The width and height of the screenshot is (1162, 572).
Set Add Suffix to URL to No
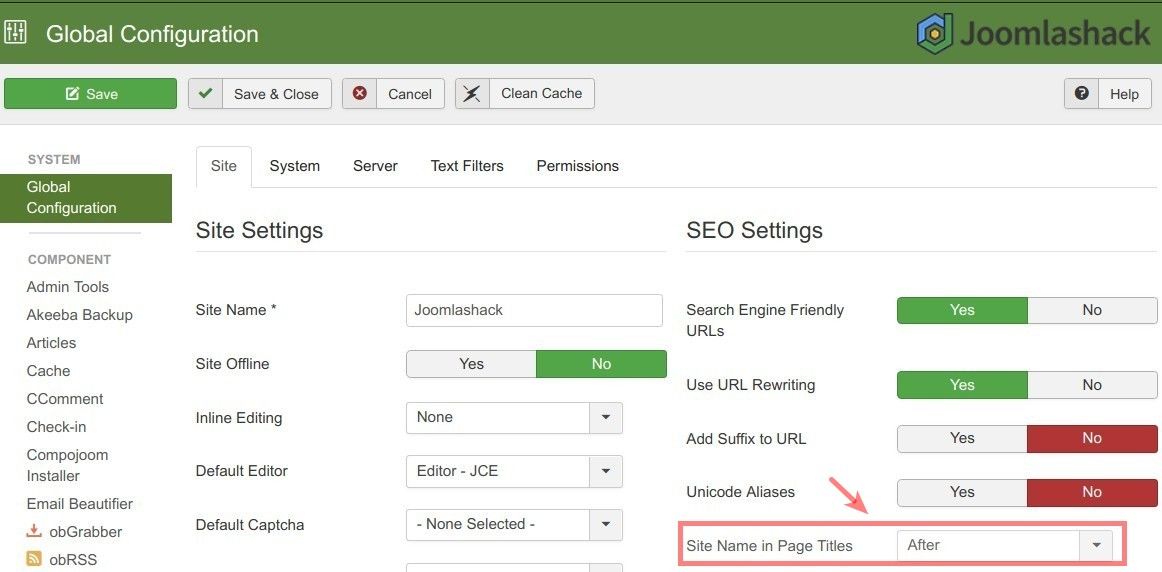[1092, 439]
